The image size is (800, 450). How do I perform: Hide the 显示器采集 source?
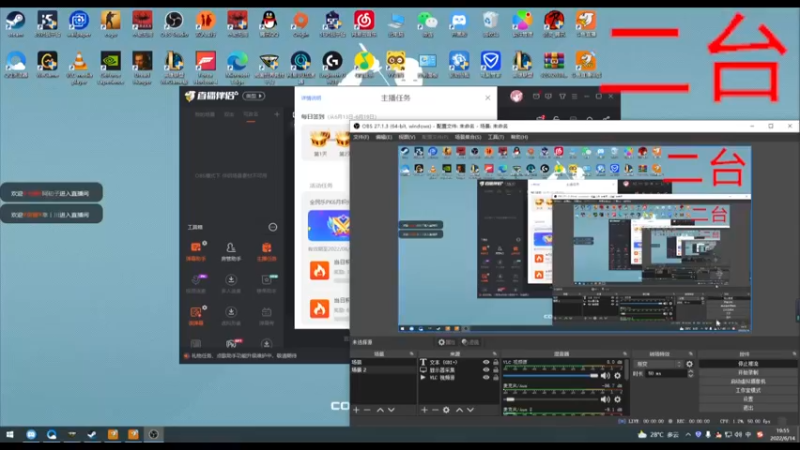(486, 370)
